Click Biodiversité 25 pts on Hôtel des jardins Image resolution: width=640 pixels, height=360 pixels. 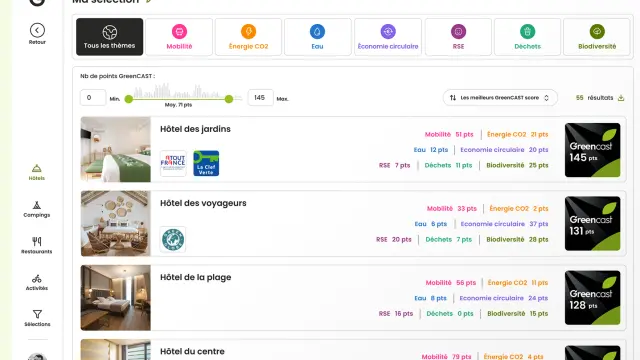pos(517,165)
